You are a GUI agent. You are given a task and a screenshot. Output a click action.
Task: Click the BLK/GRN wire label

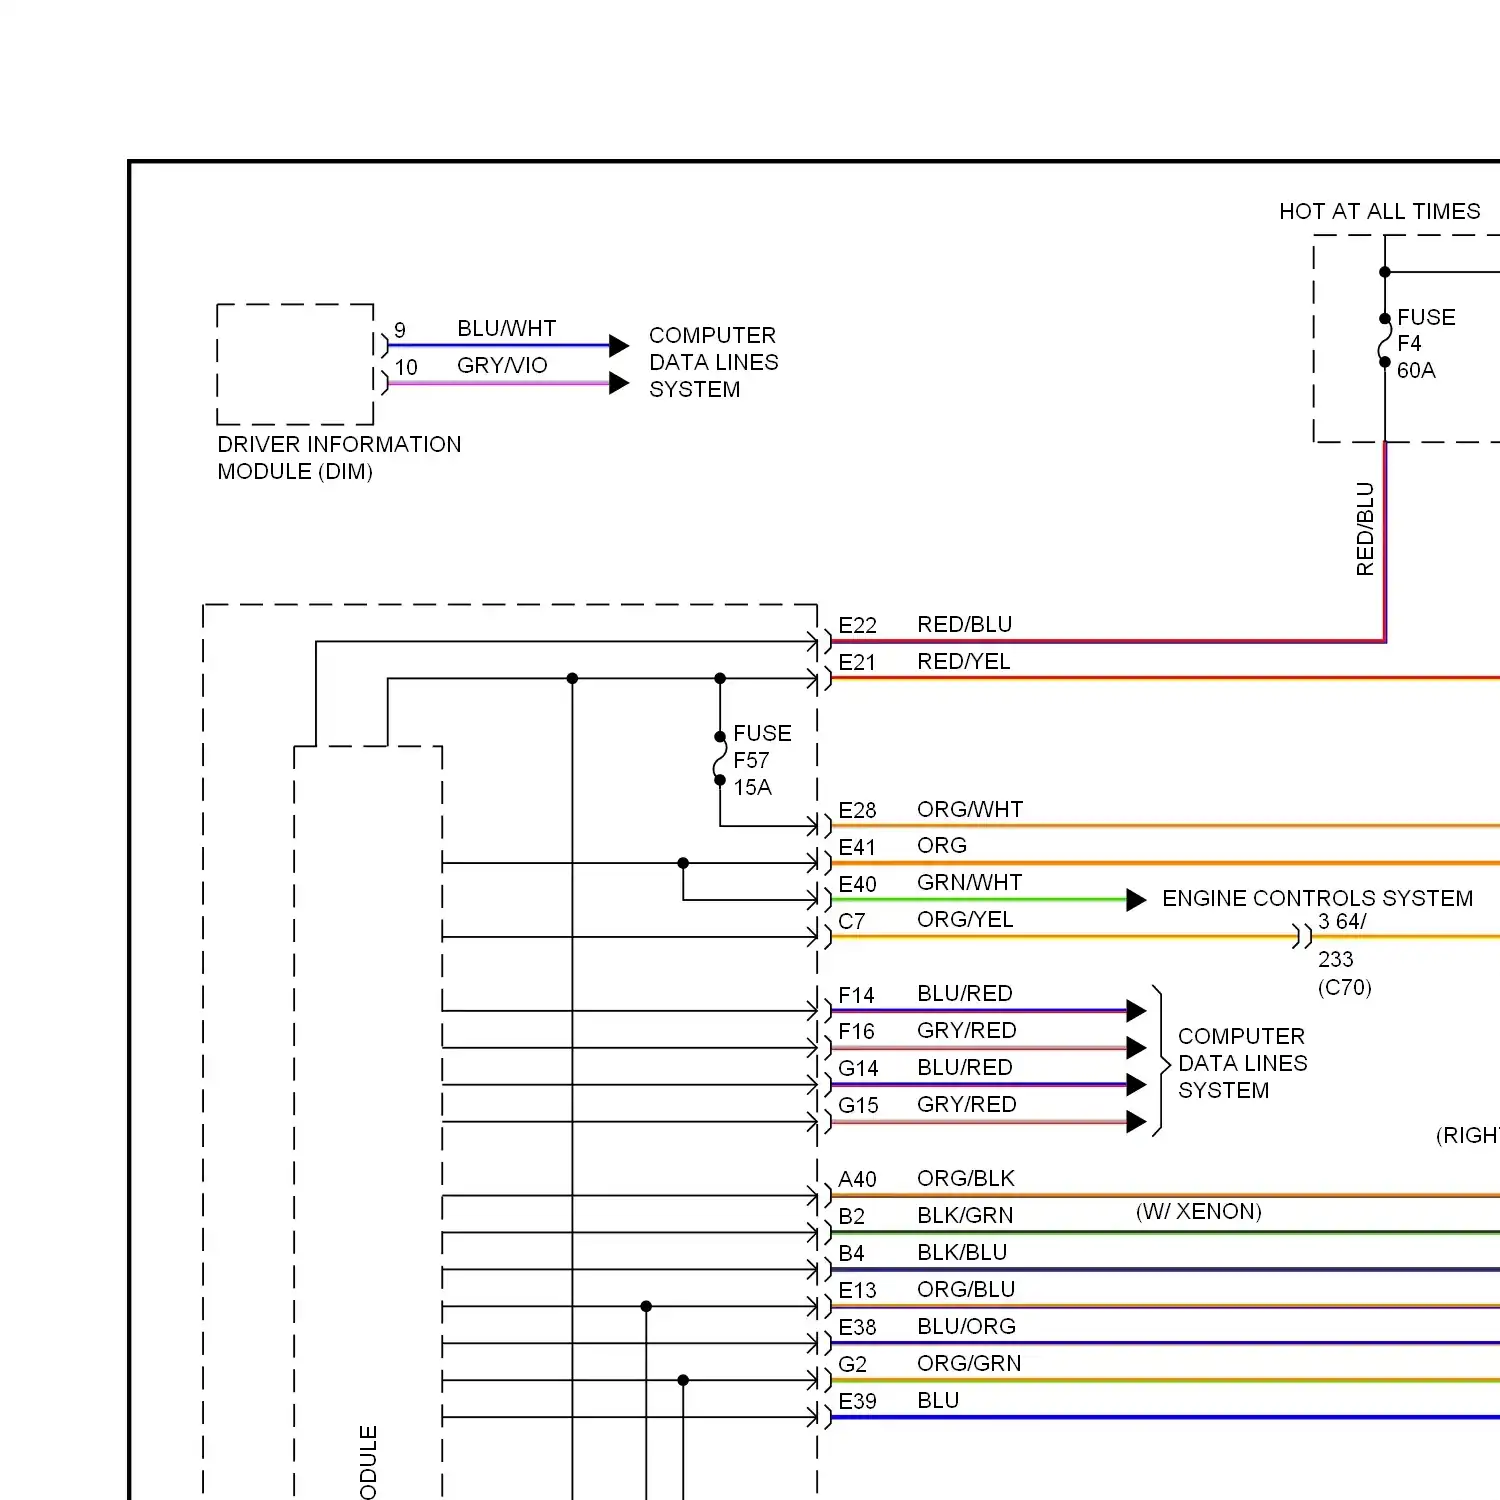tap(965, 1215)
